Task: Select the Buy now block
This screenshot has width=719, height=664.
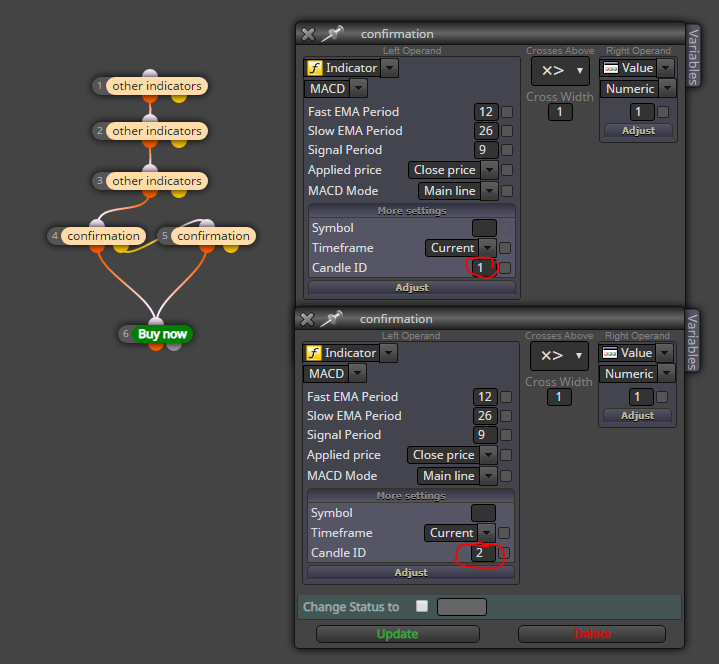Action: coord(162,334)
